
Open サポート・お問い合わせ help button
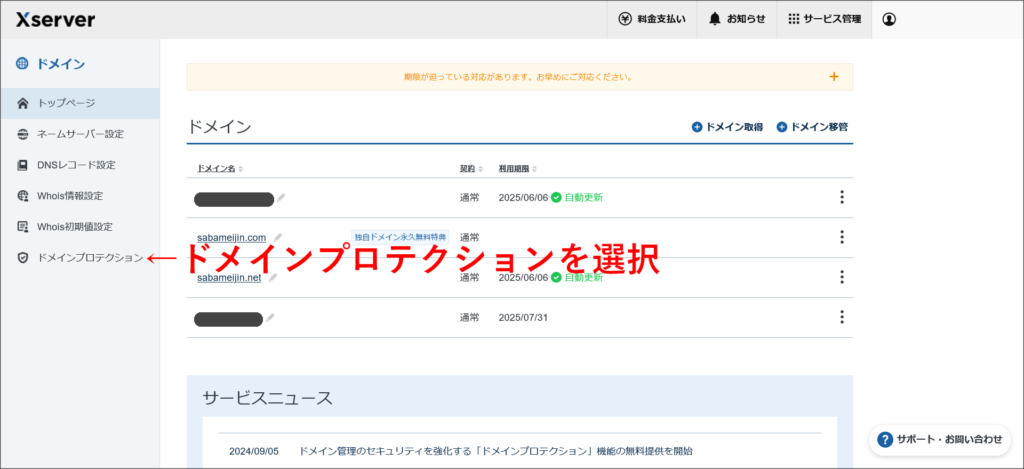[940, 440]
